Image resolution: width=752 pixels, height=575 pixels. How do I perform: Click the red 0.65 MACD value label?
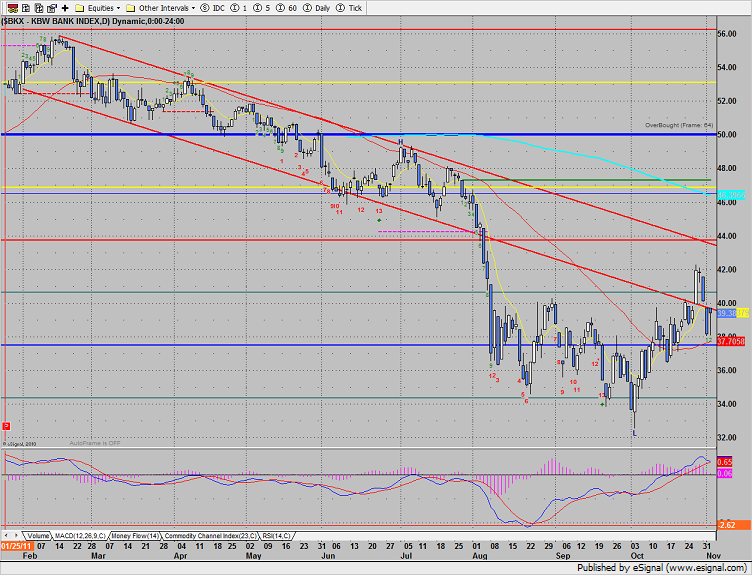point(725,462)
